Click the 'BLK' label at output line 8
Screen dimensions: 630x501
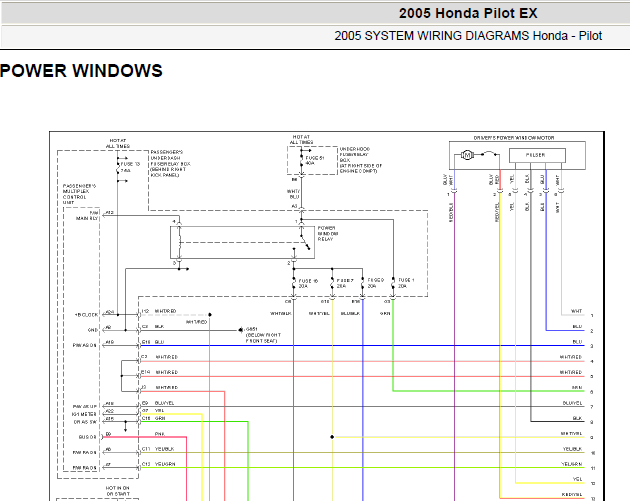pyautogui.click(x=577, y=418)
